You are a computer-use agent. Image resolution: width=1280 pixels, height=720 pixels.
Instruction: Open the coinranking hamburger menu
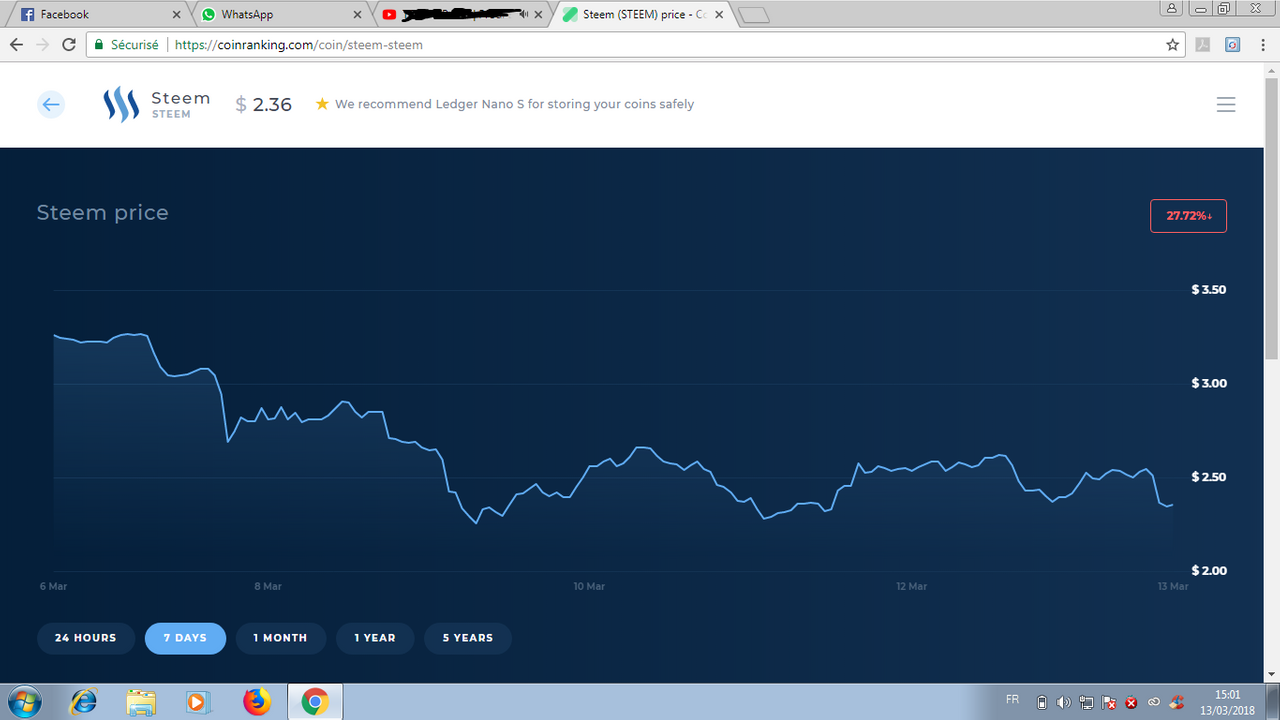coord(1226,104)
